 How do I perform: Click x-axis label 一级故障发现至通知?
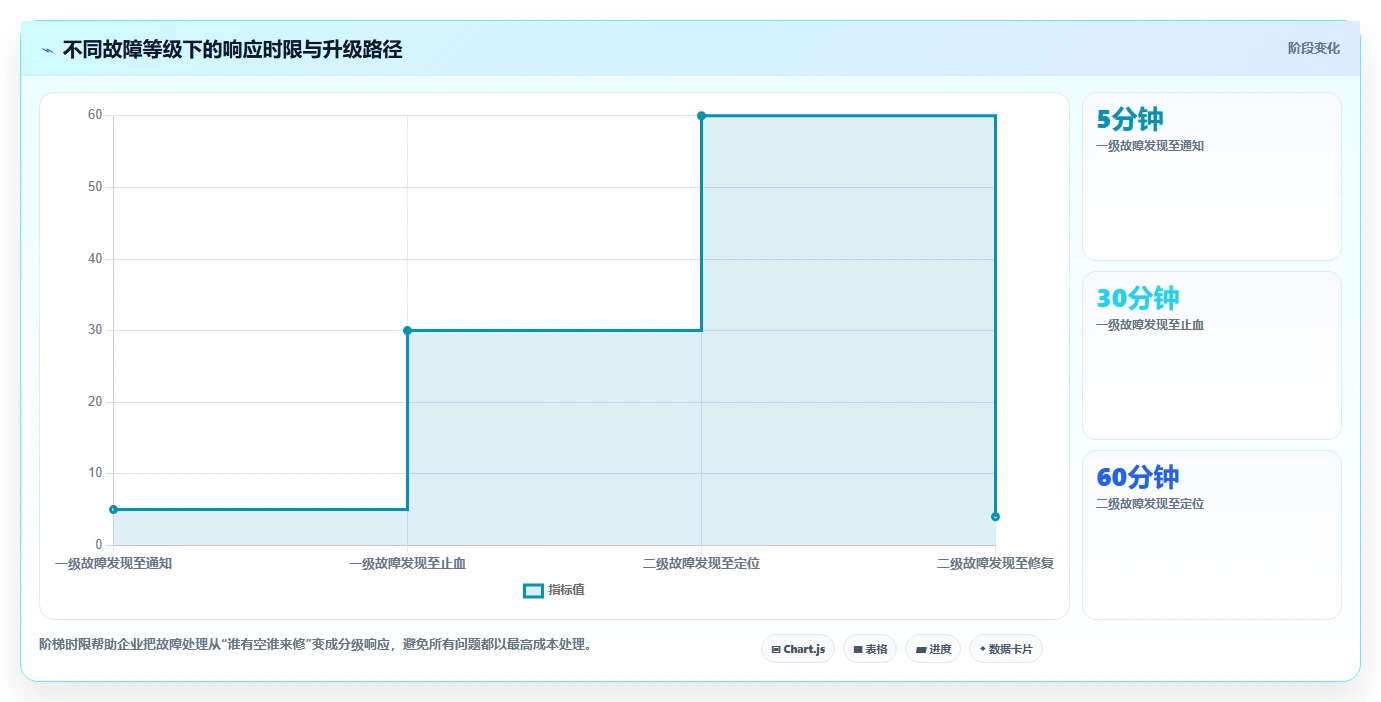[x=113, y=564]
